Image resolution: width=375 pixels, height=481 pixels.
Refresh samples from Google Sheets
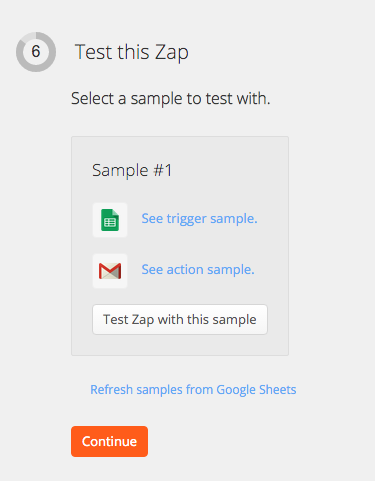(193, 389)
